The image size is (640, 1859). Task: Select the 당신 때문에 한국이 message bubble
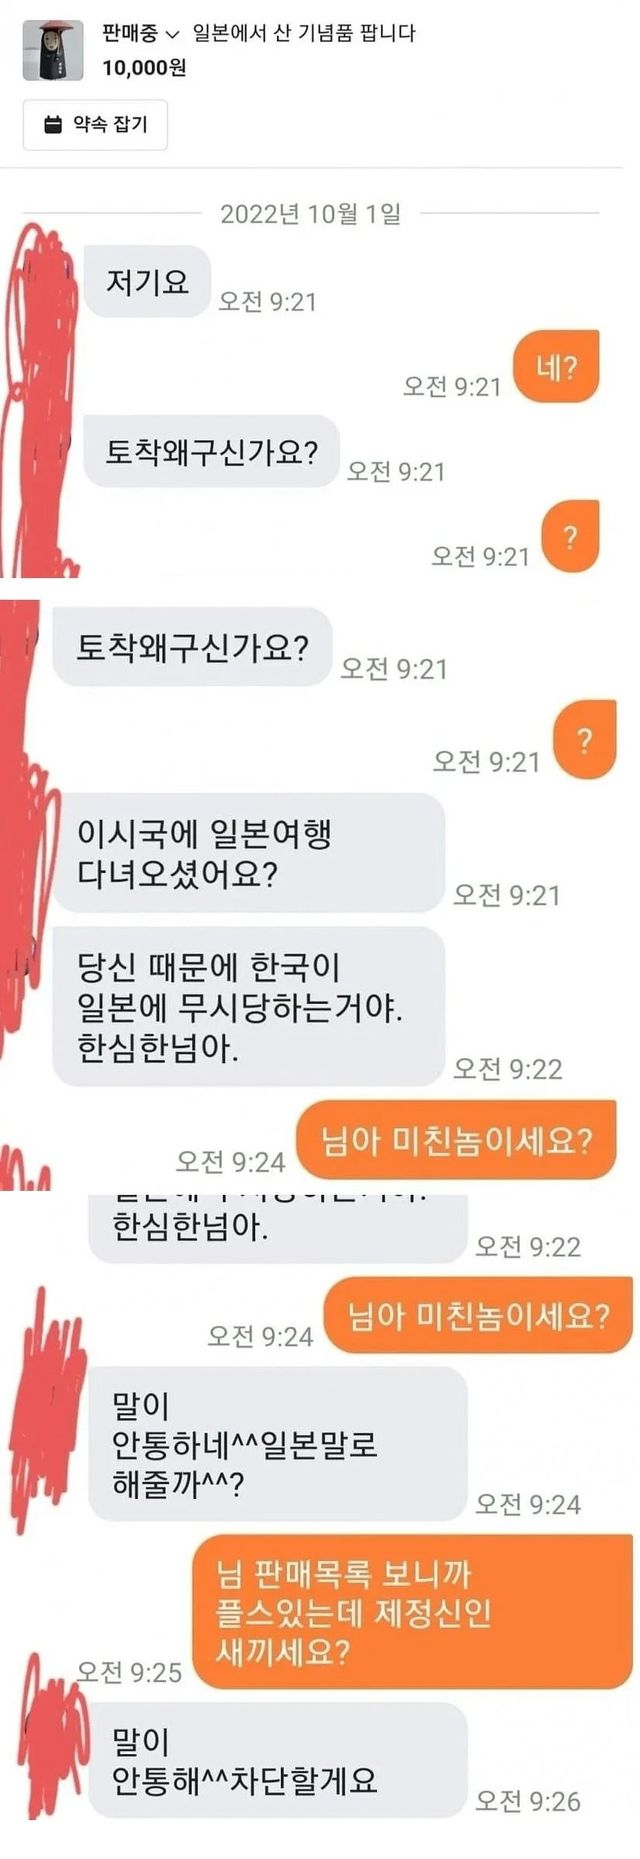[248, 1007]
